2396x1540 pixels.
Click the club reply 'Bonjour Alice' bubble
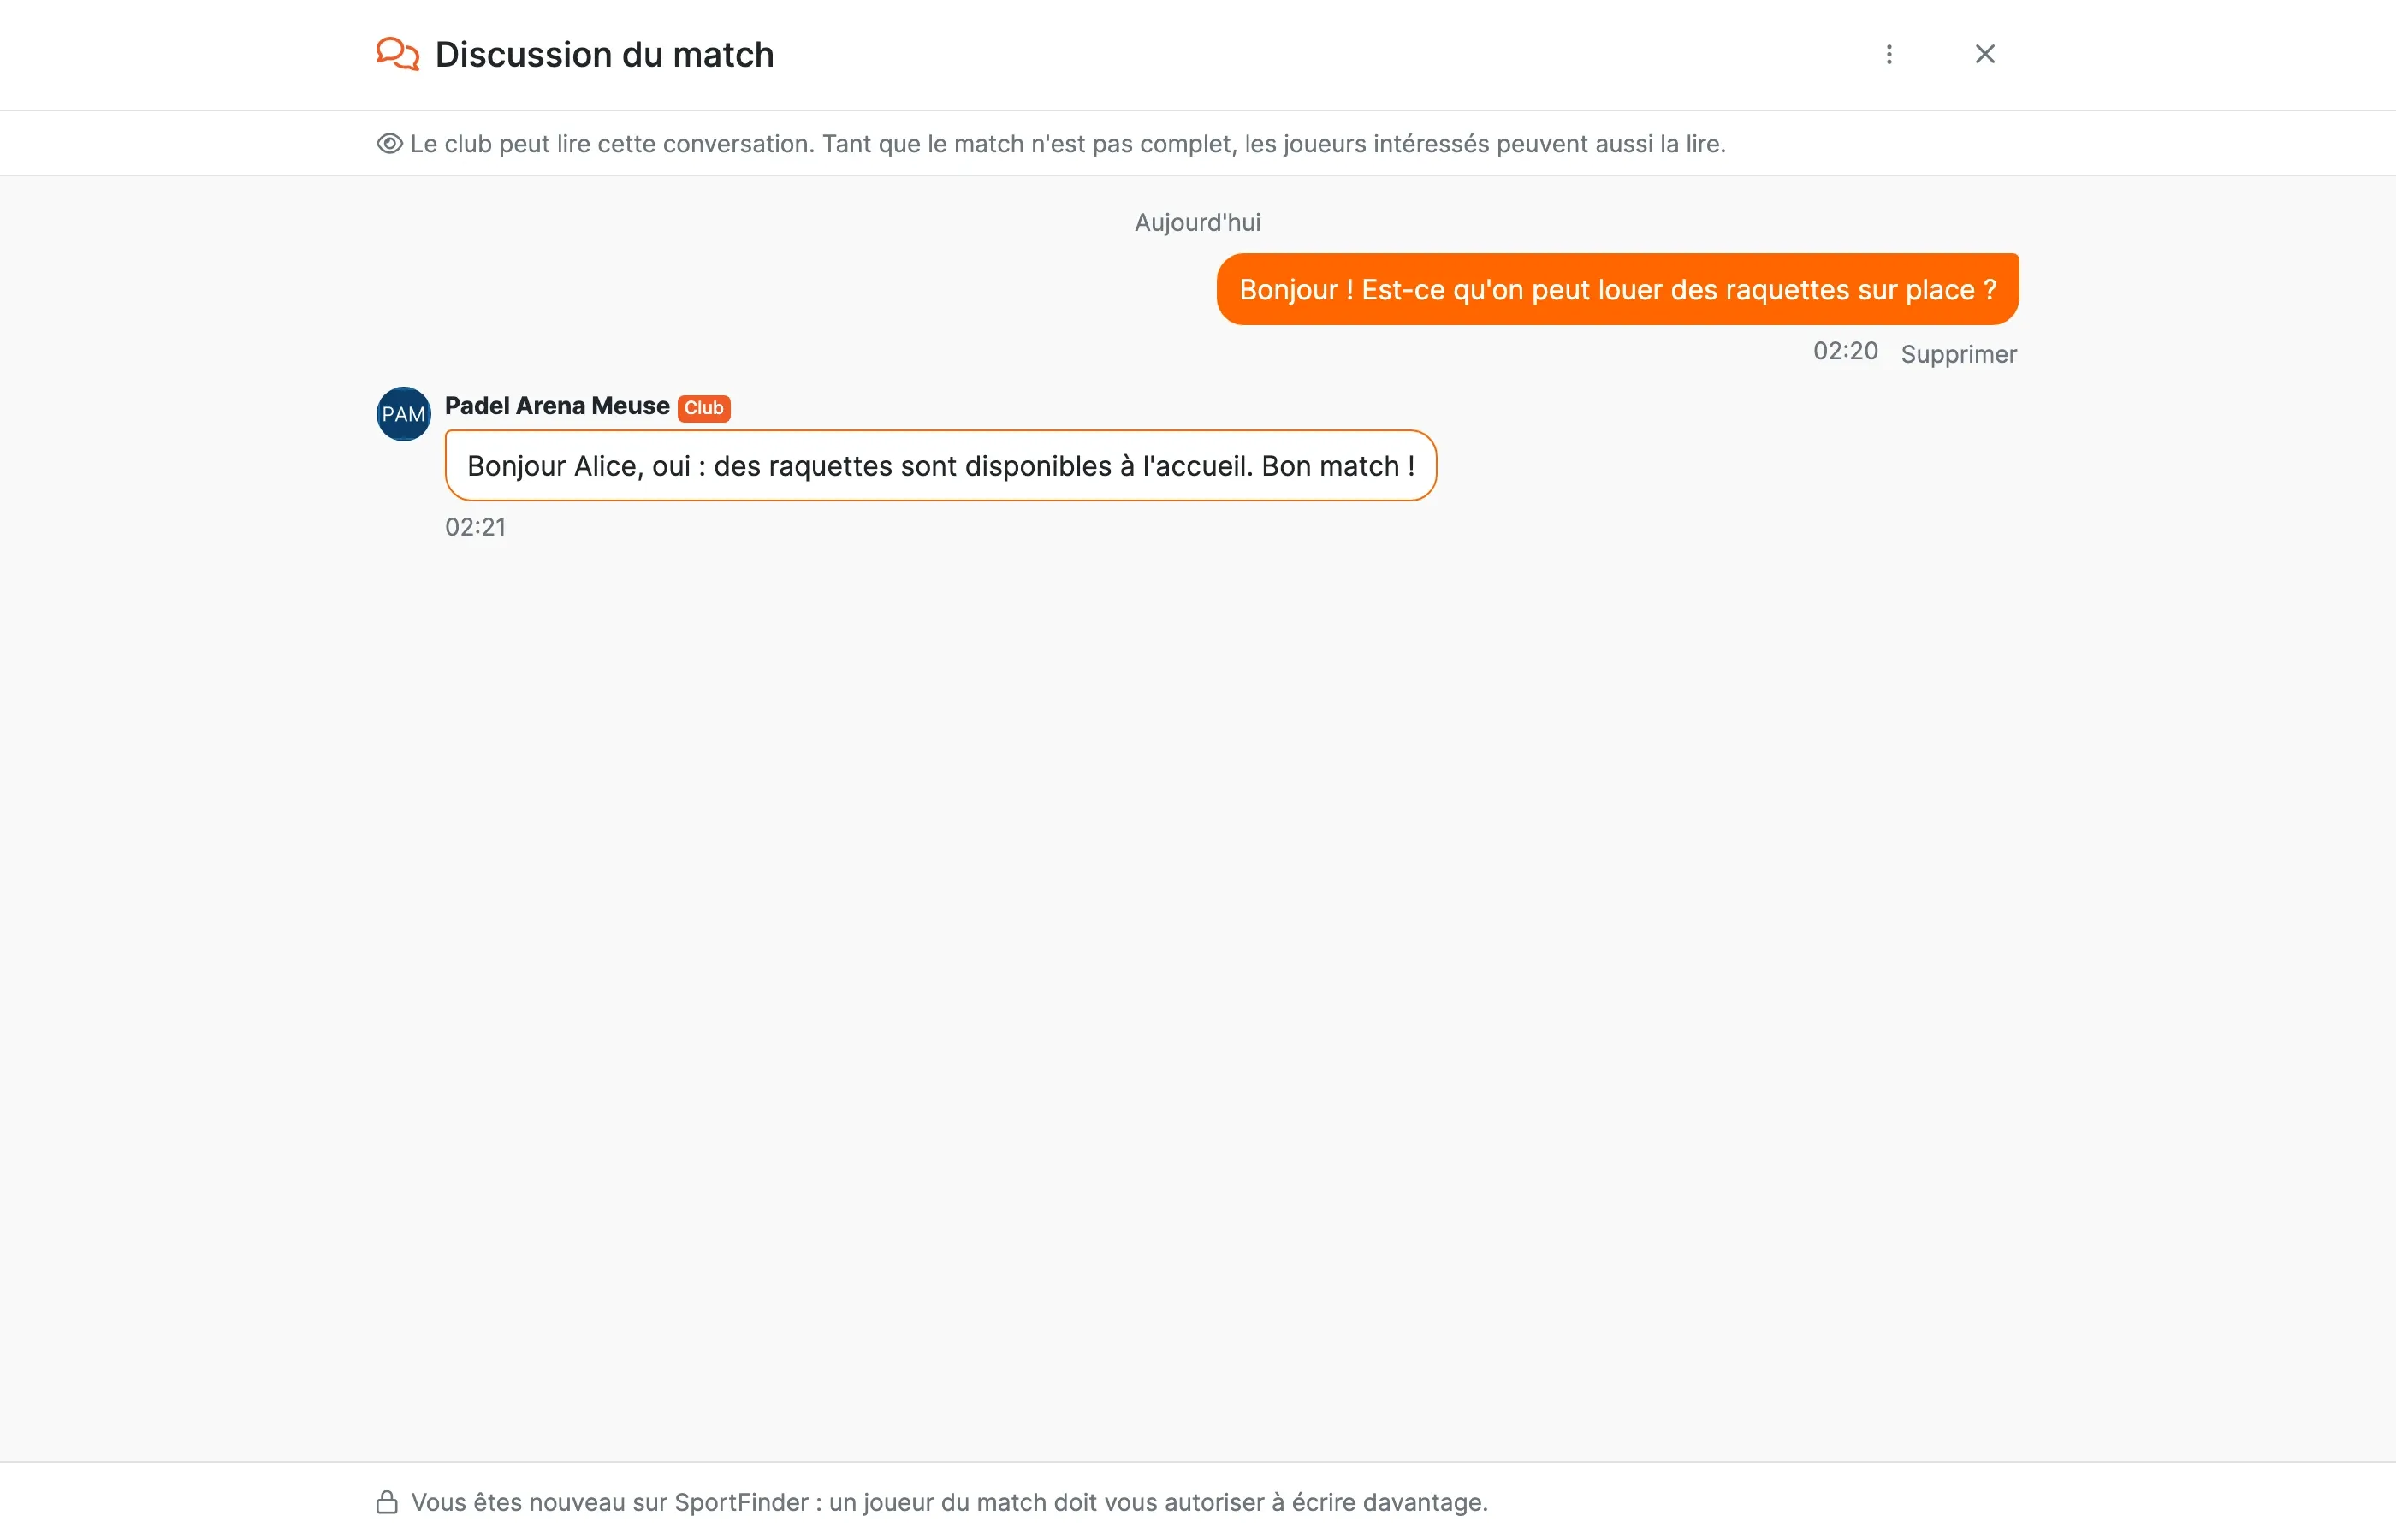tap(940, 466)
